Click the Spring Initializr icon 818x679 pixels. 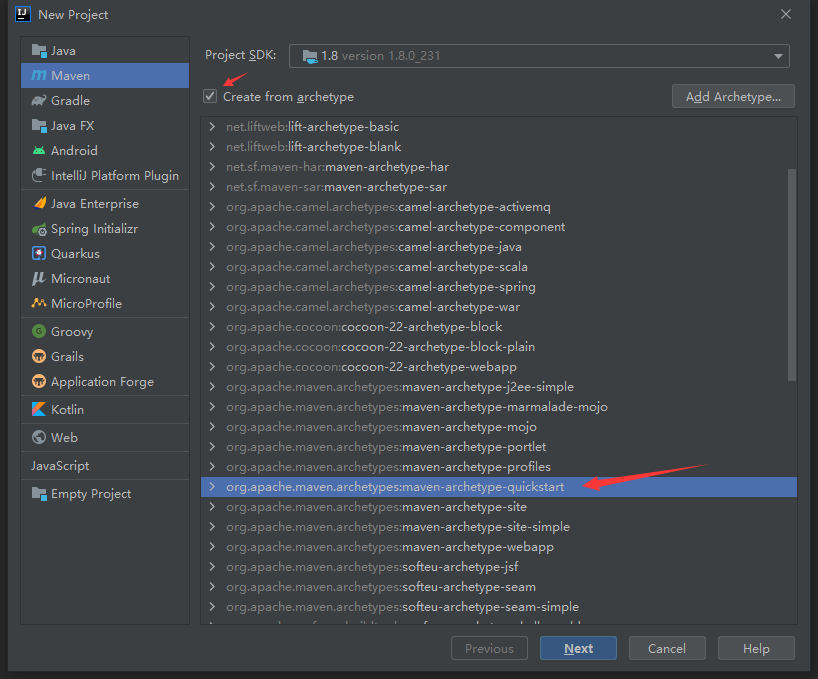39,229
